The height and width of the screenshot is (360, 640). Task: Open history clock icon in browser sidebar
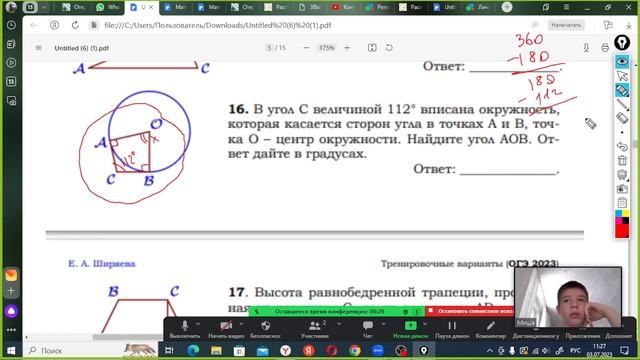[x=11, y=25]
